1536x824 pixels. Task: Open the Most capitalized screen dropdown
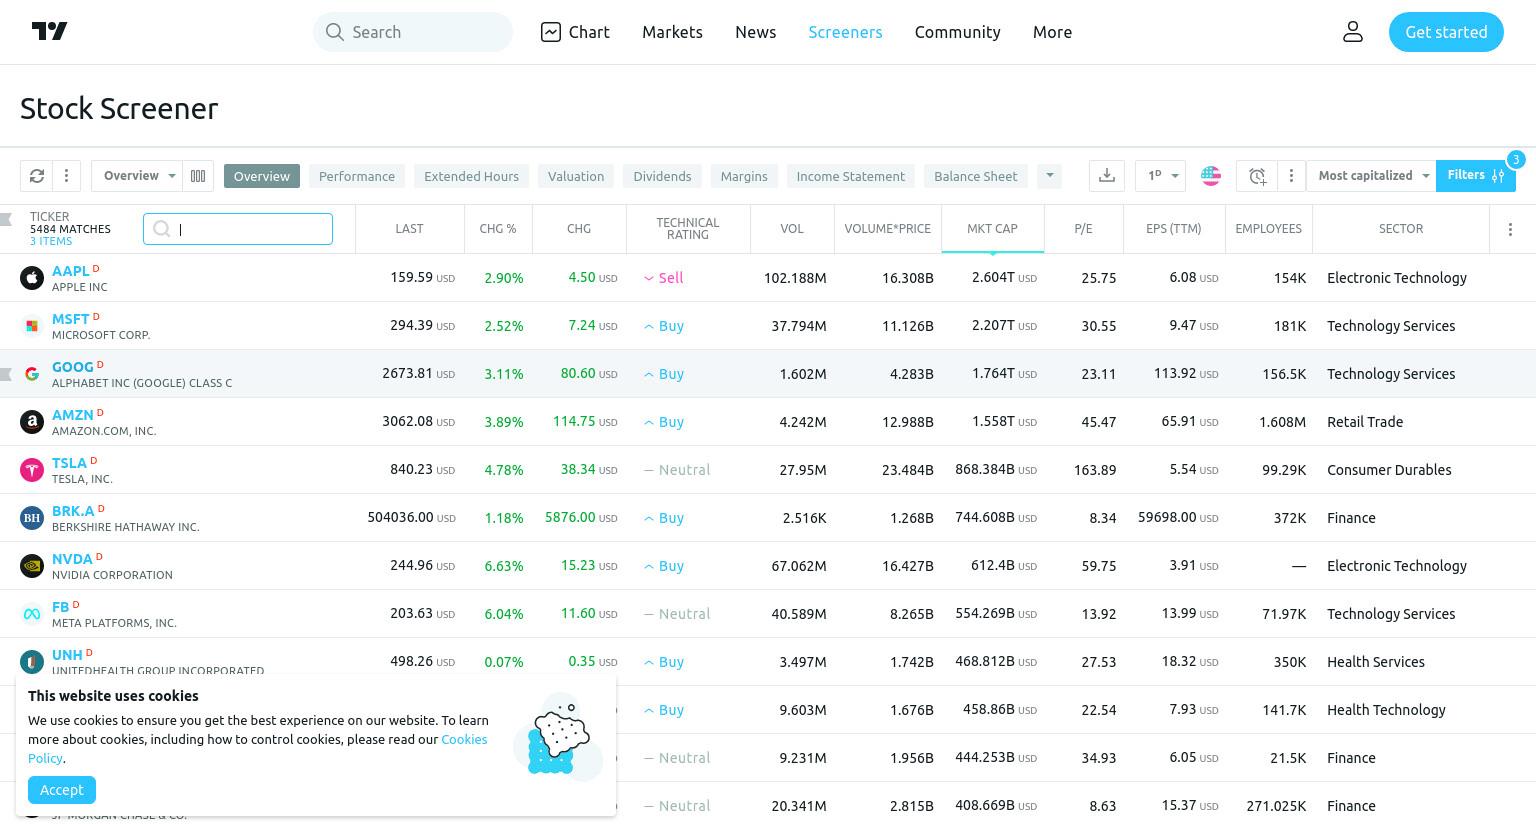1371,176
